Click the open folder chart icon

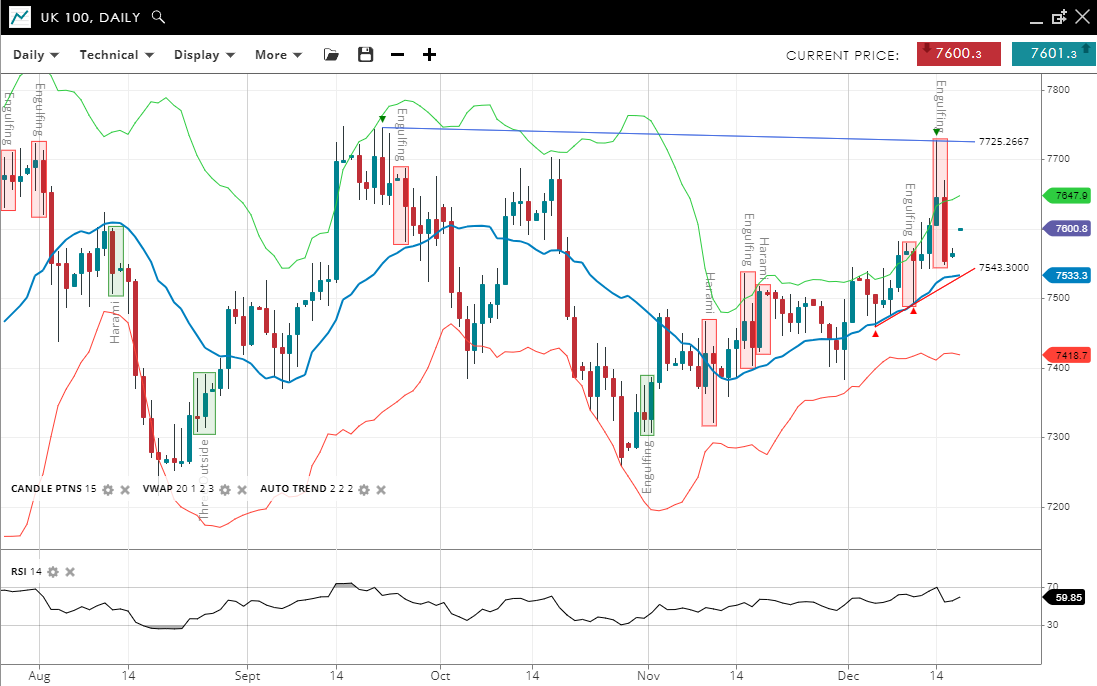point(331,55)
